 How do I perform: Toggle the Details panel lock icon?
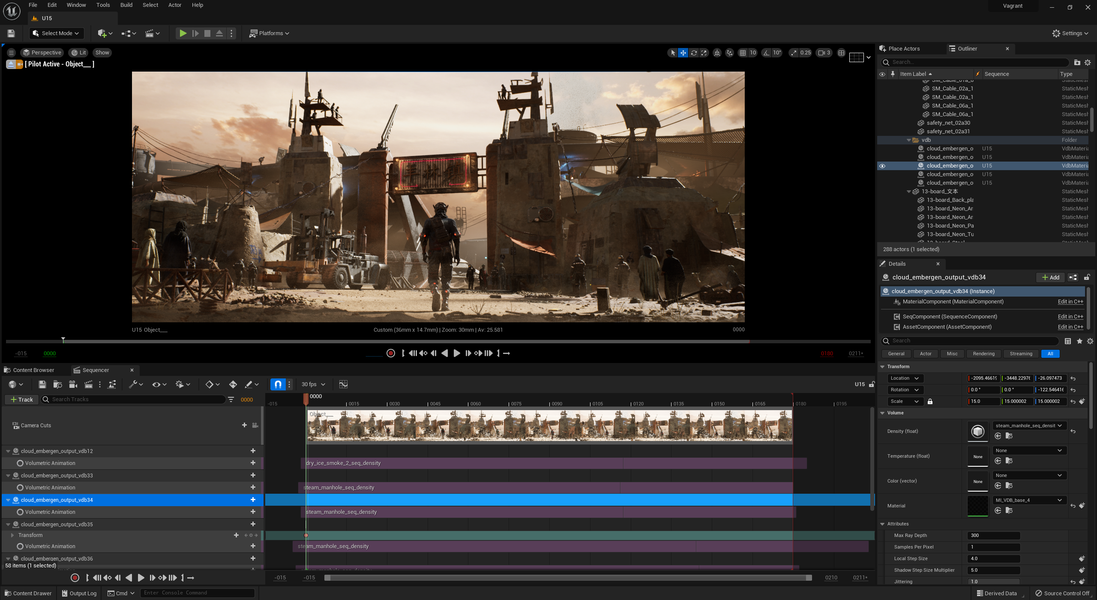pyautogui.click(x=1087, y=277)
